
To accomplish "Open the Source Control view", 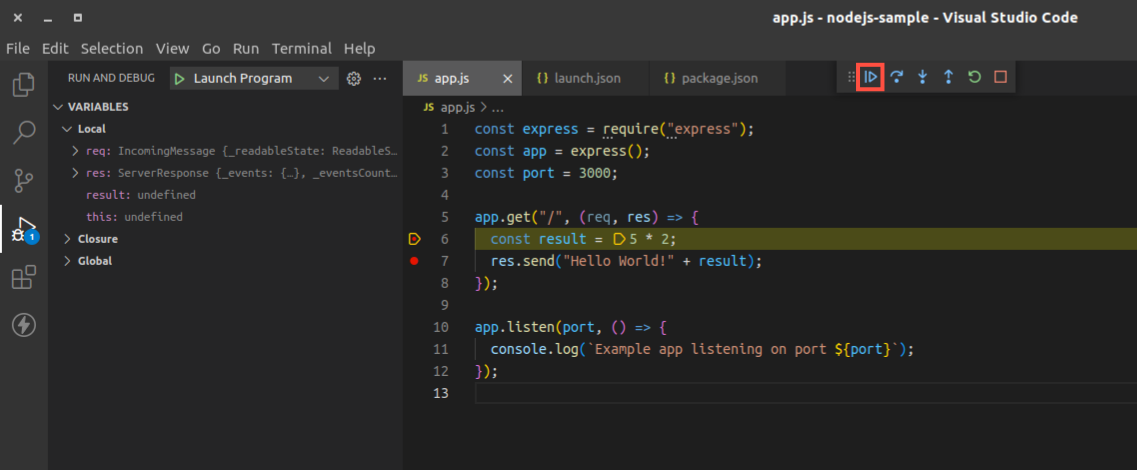I will point(24,180).
